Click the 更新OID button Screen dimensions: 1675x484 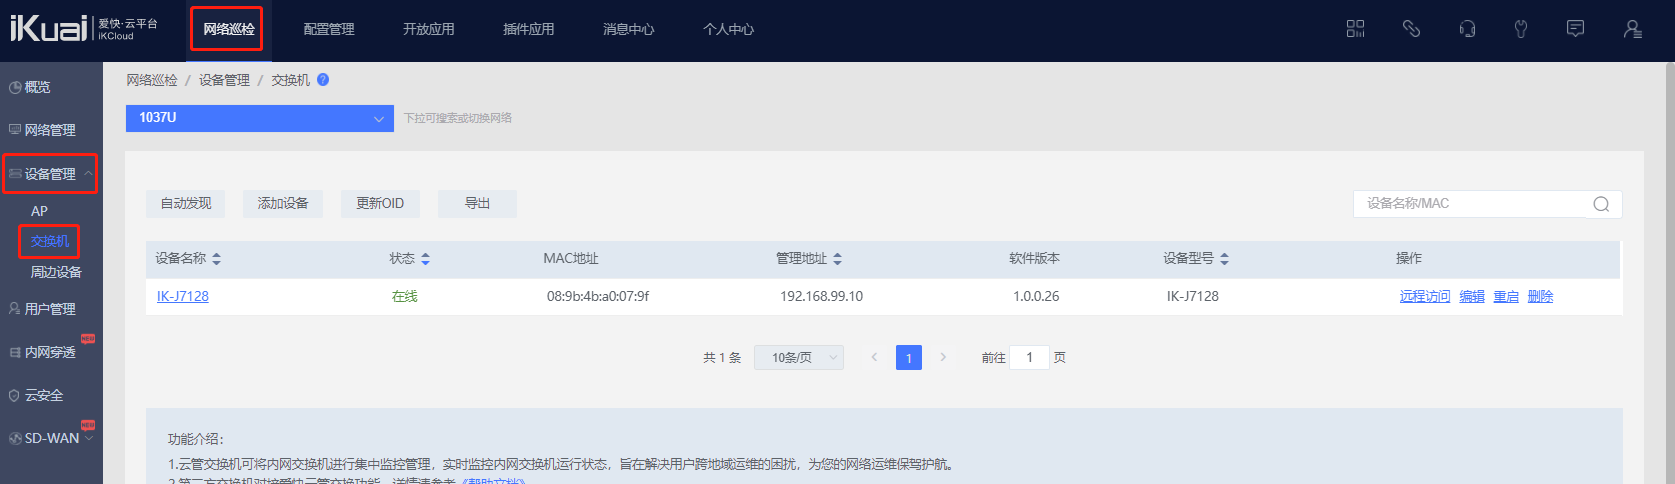[x=380, y=204]
